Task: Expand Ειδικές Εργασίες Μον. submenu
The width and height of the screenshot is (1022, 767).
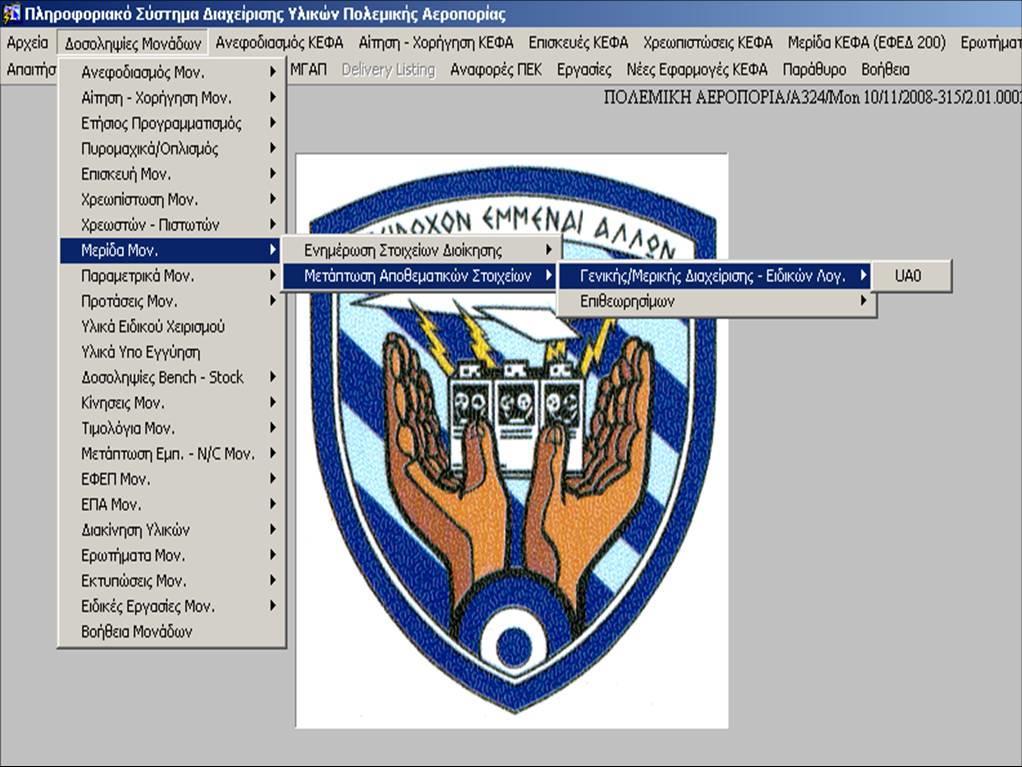Action: tap(171, 606)
